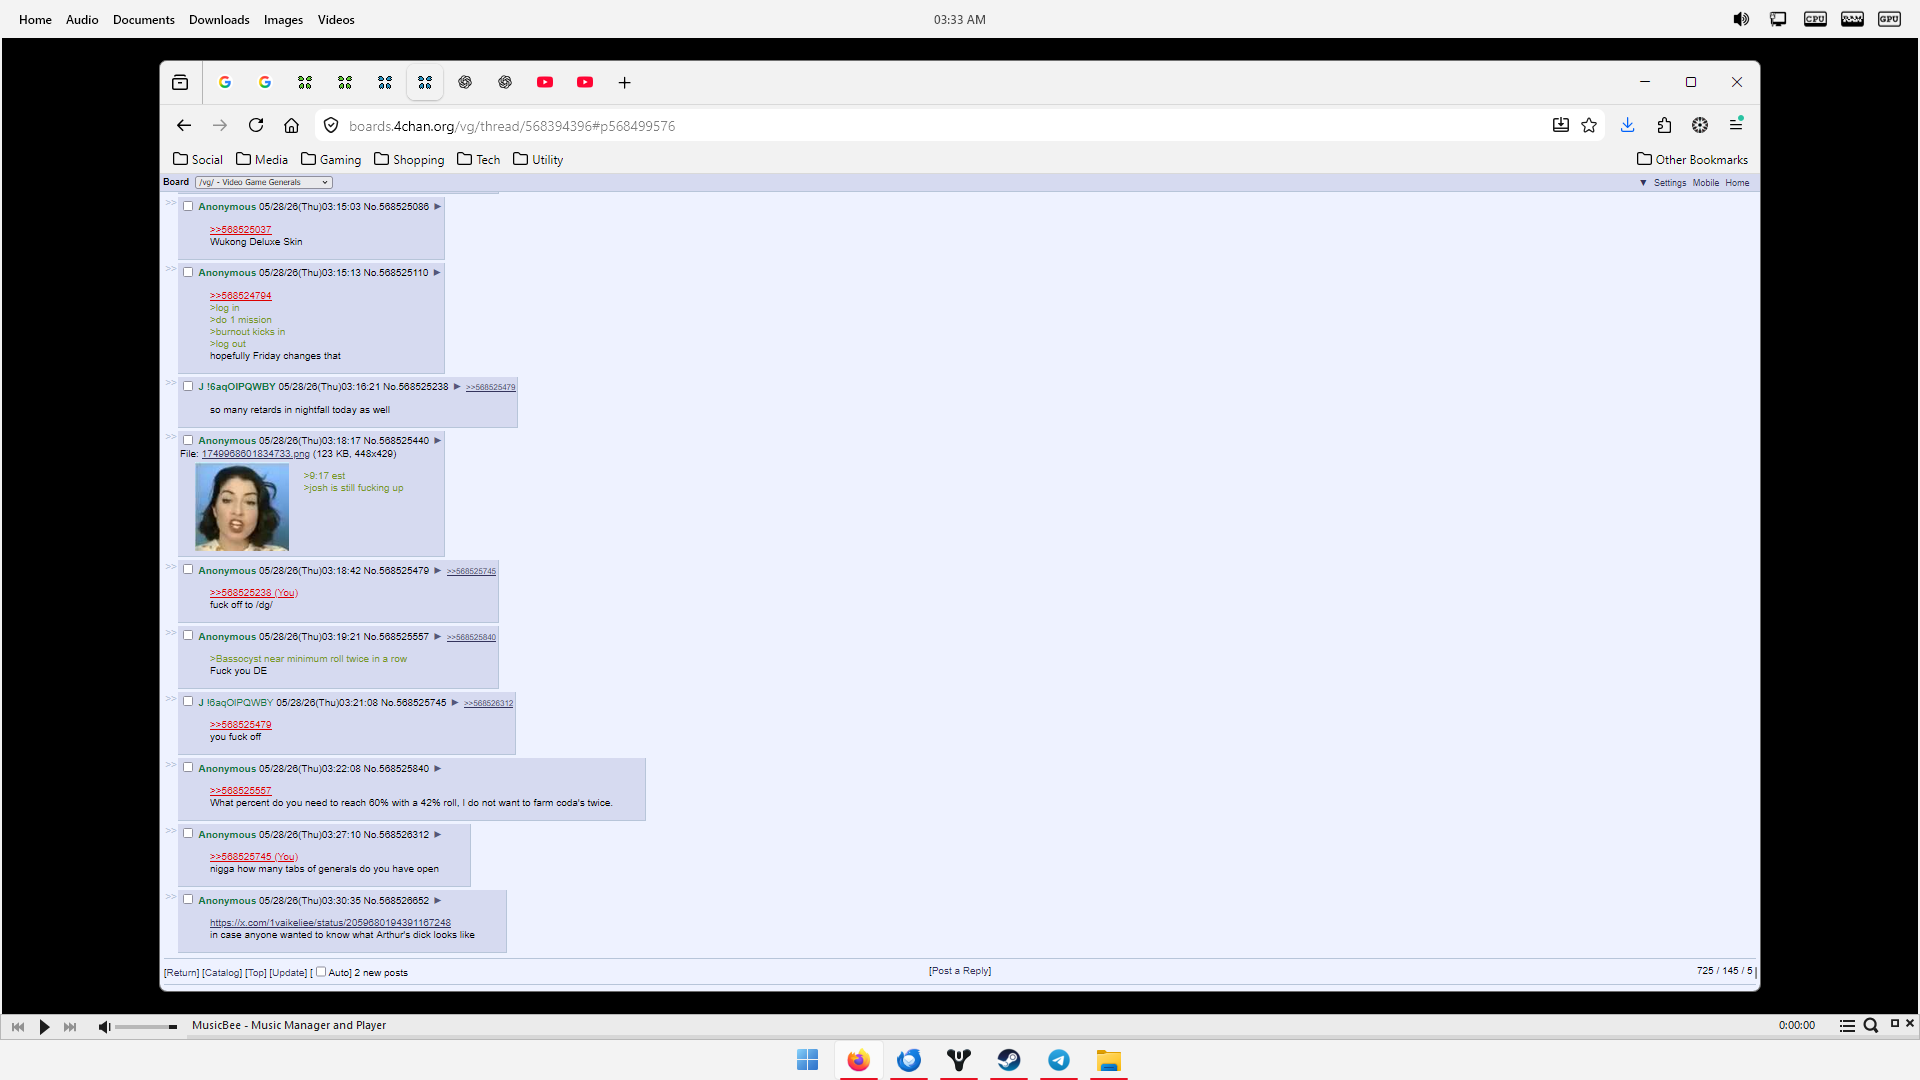The height and width of the screenshot is (1080, 1920).
Task: Adjust the MusicBee volume slider
Action: click(146, 1027)
